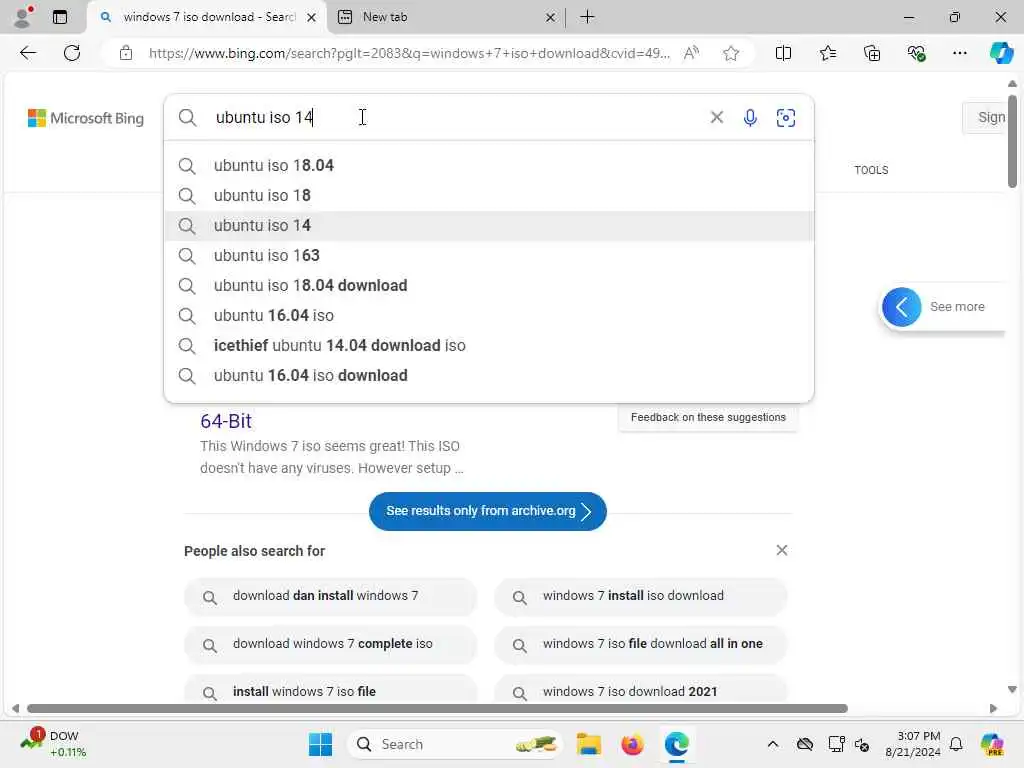Click the Microsoft Bing logo
This screenshot has width=1024, height=768.
coord(86,118)
